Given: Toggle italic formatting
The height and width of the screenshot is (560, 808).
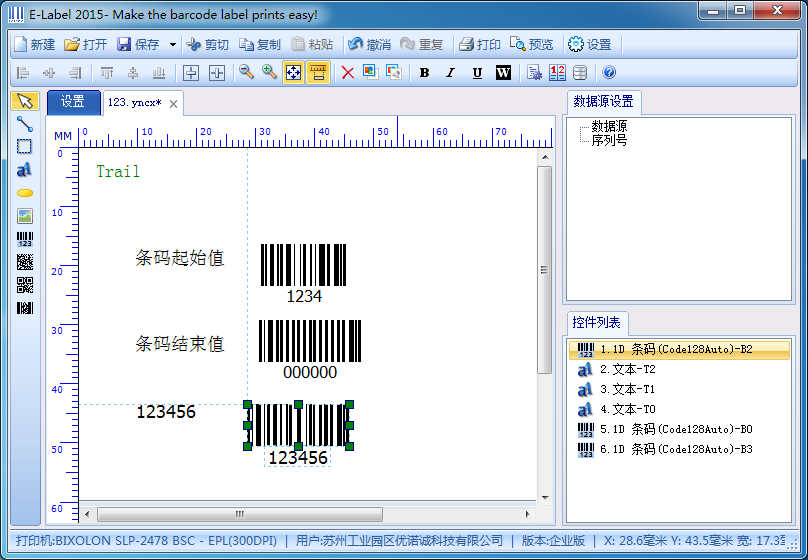Looking at the screenshot, I should tap(450, 73).
